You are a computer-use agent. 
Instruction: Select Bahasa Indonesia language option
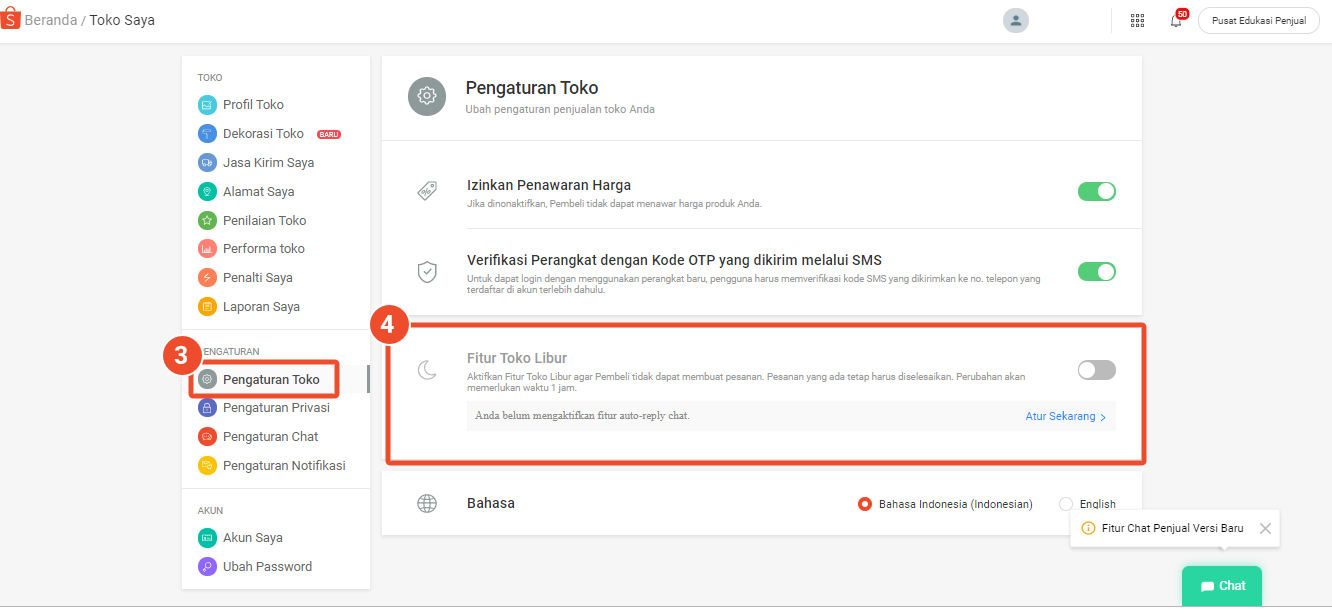tap(865, 504)
